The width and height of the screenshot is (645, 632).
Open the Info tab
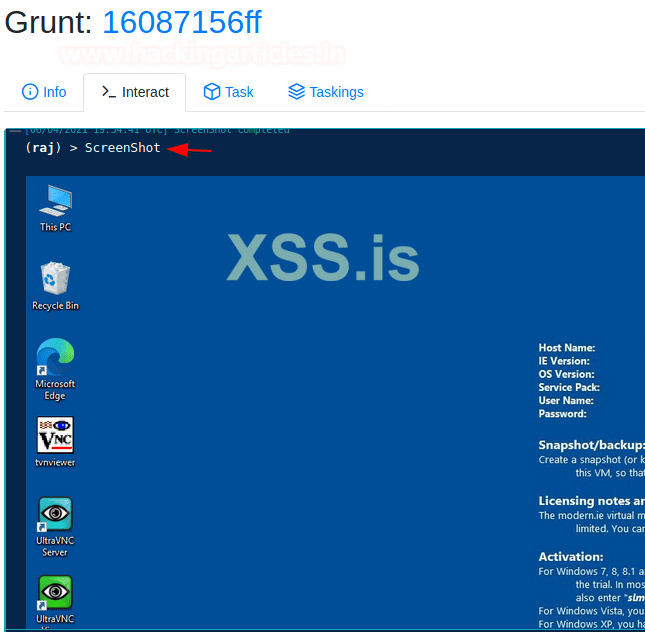(x=44, y=92)
